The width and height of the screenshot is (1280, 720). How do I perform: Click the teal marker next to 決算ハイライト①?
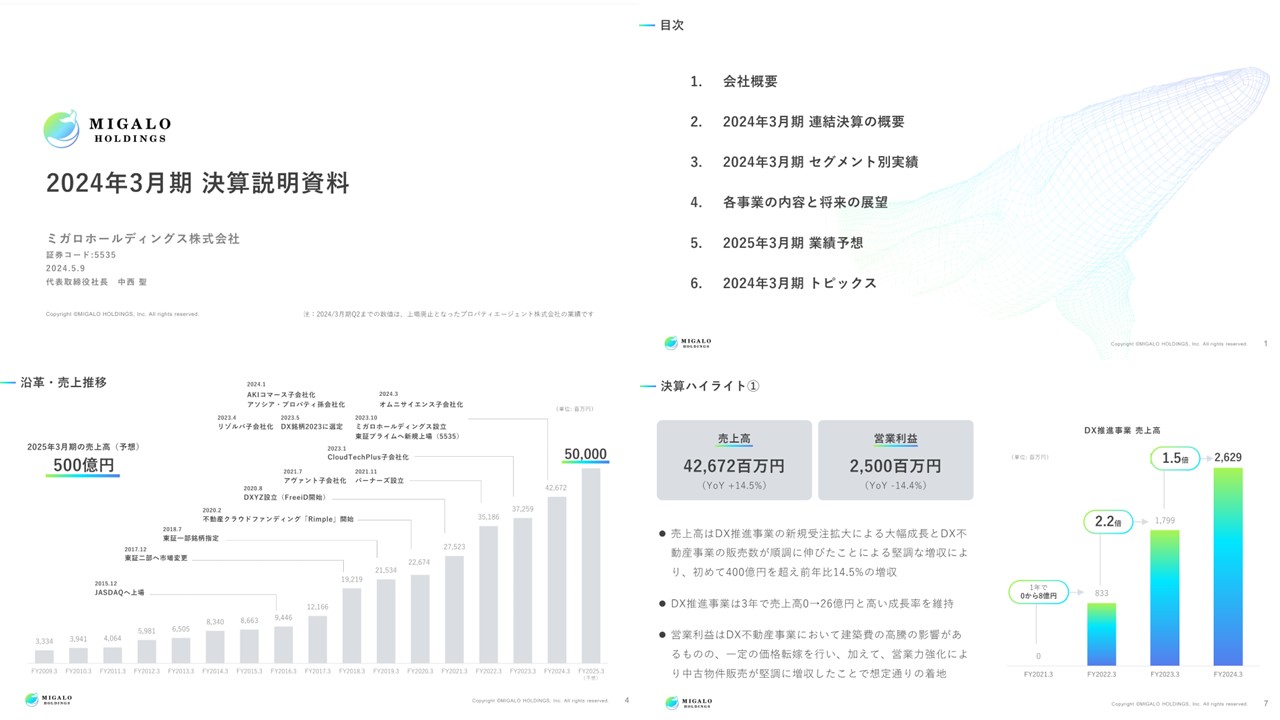pyautogui.click(x=646, y=384)
